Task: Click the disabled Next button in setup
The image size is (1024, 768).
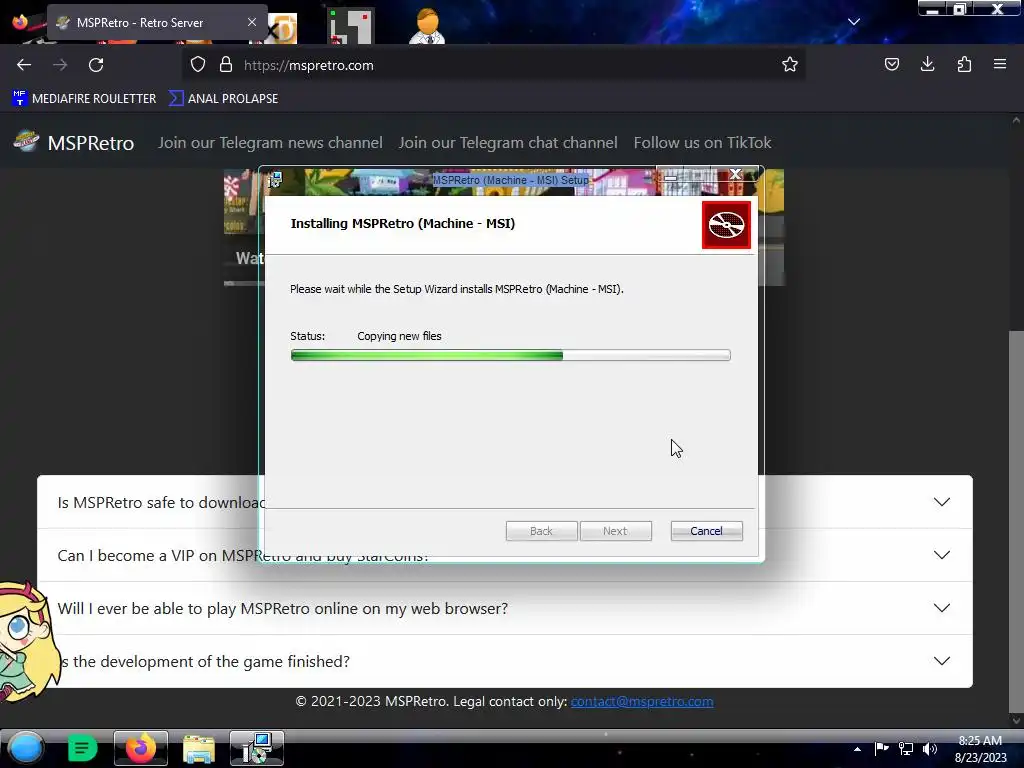Action: pos(615,531)
